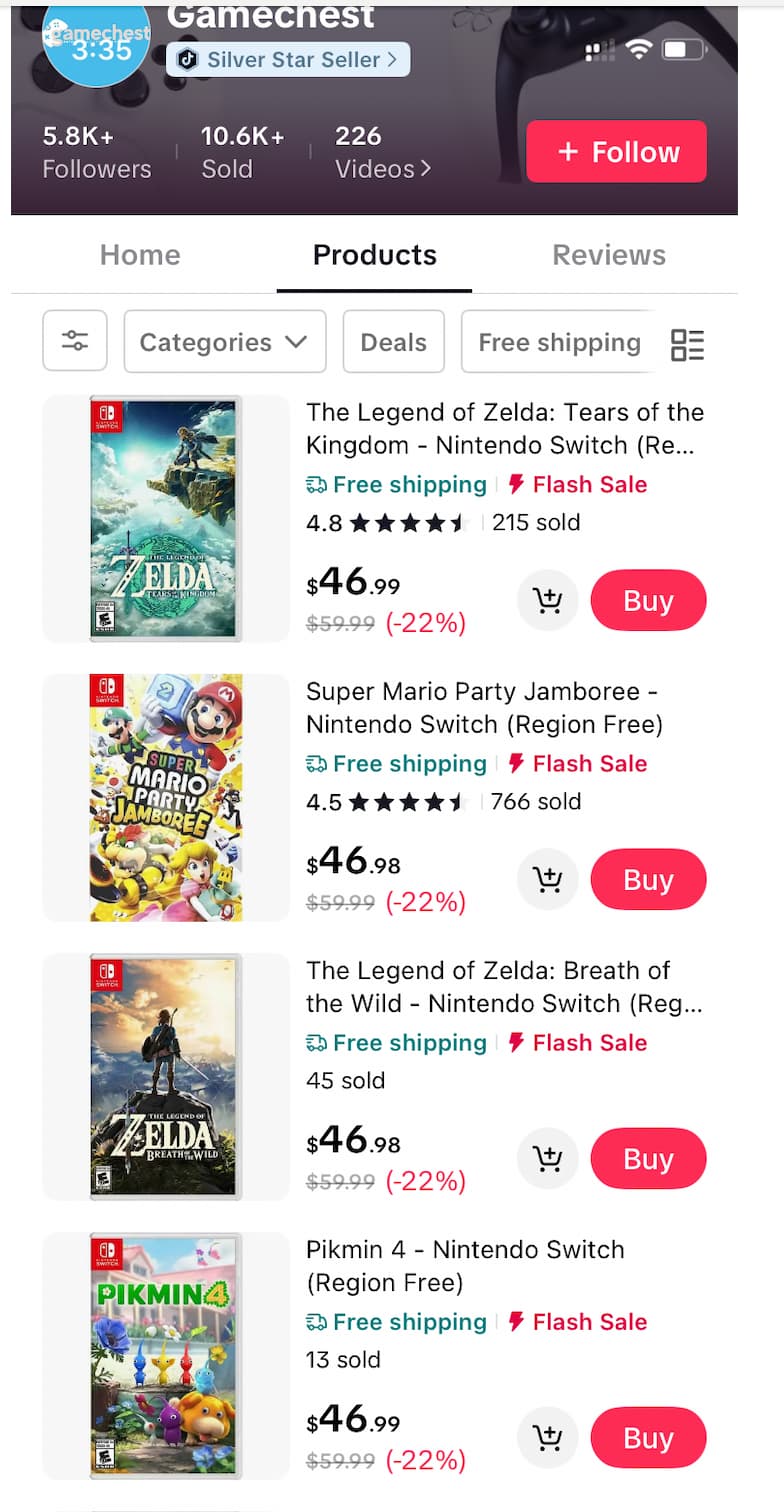784x1512 pixels.
Task: Switch to the Reviews tab
Action: 608,255
